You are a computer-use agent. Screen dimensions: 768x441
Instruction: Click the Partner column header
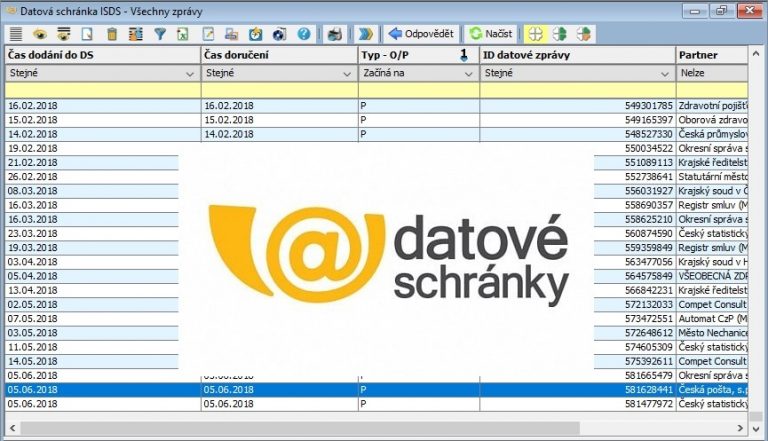click(x=712, y=55)
